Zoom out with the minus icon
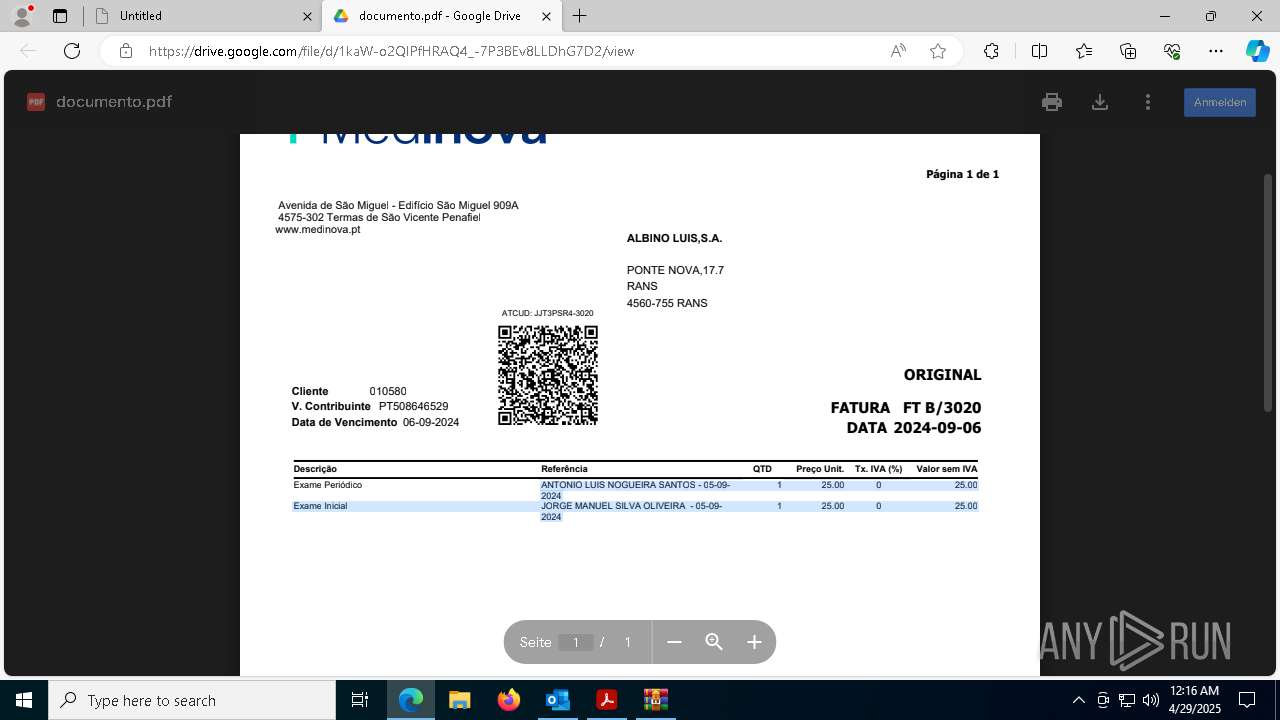1280x720 pixels. pyautogui.click(x=674, y=642)
